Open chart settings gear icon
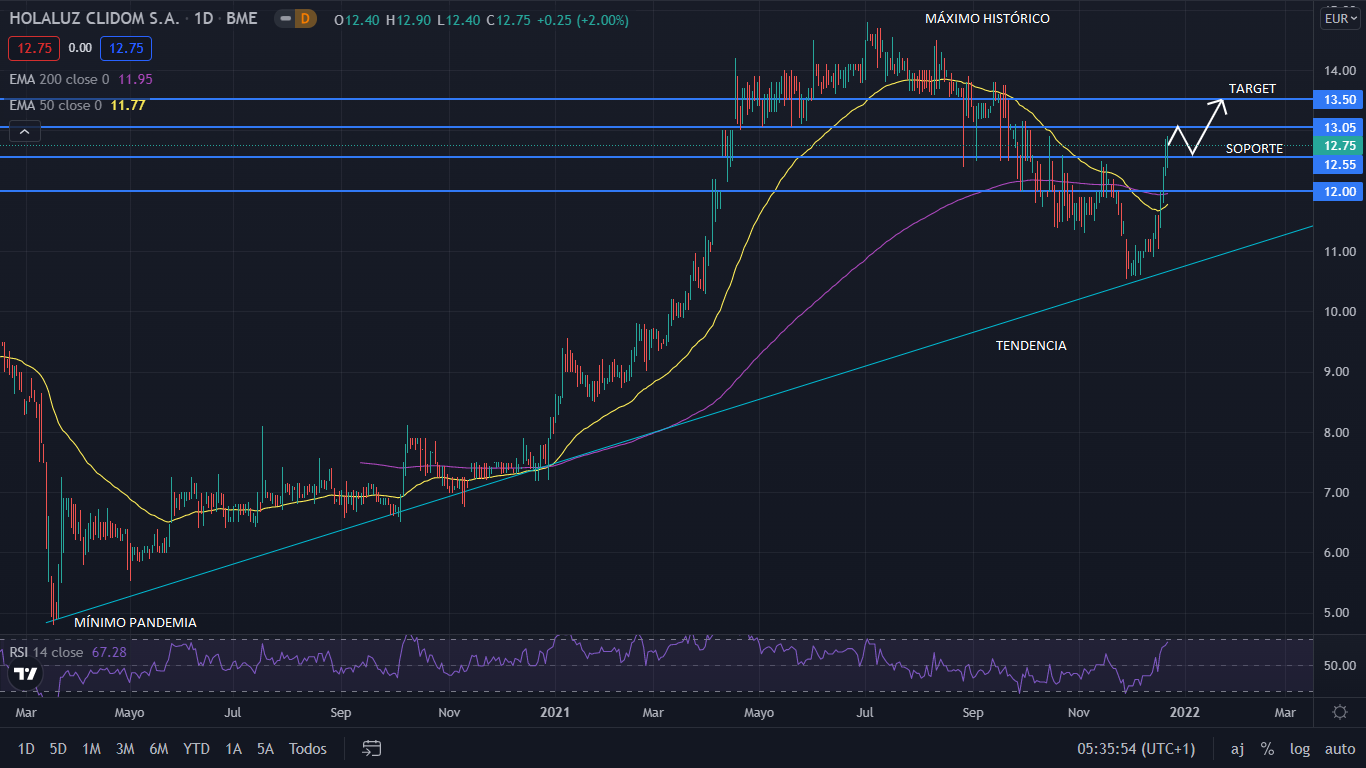Screen dimensions: 1366x768 click(1340, 712)
